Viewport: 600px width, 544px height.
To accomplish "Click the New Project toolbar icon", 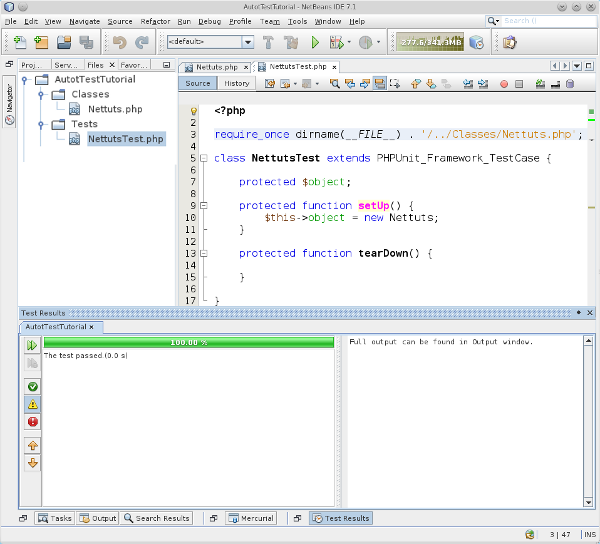I will (x=41, y=42).
